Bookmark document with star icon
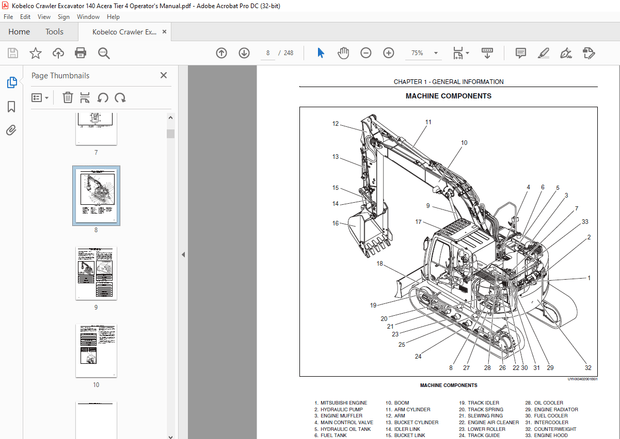Screen dimensions: 620x439 click(36, 53)
